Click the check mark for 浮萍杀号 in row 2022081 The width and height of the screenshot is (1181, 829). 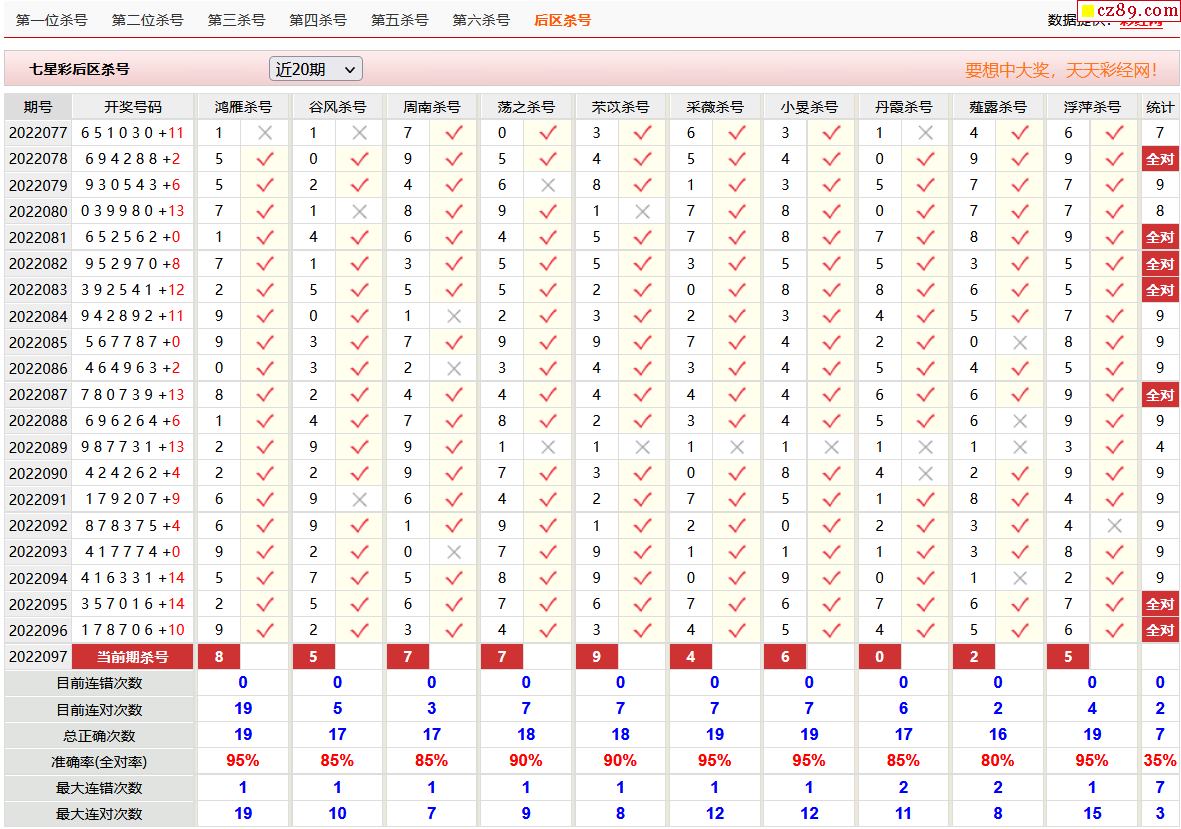pyautogui.click(x=1115, y=238)
